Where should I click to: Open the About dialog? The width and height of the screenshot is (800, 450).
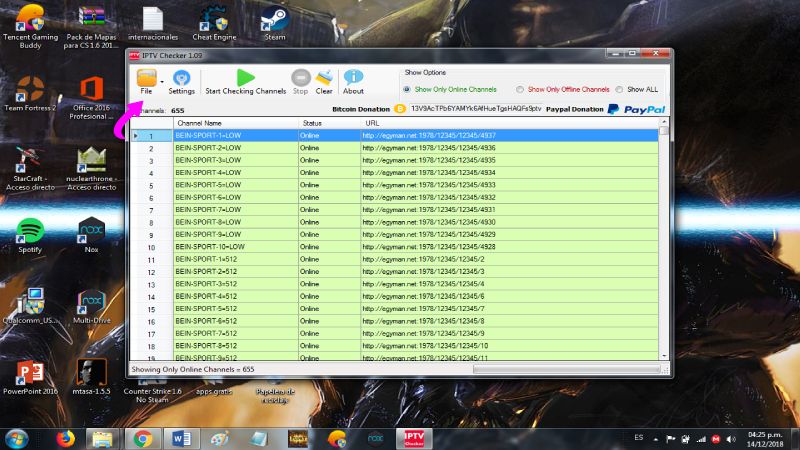pyautogui.click(x=353, y=82)
